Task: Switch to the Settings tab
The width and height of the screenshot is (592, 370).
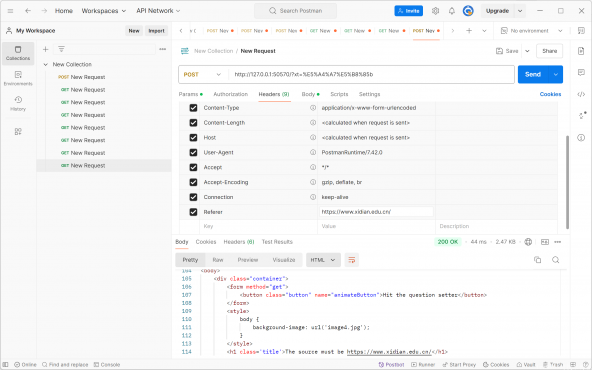Action: tap(369, 94)
